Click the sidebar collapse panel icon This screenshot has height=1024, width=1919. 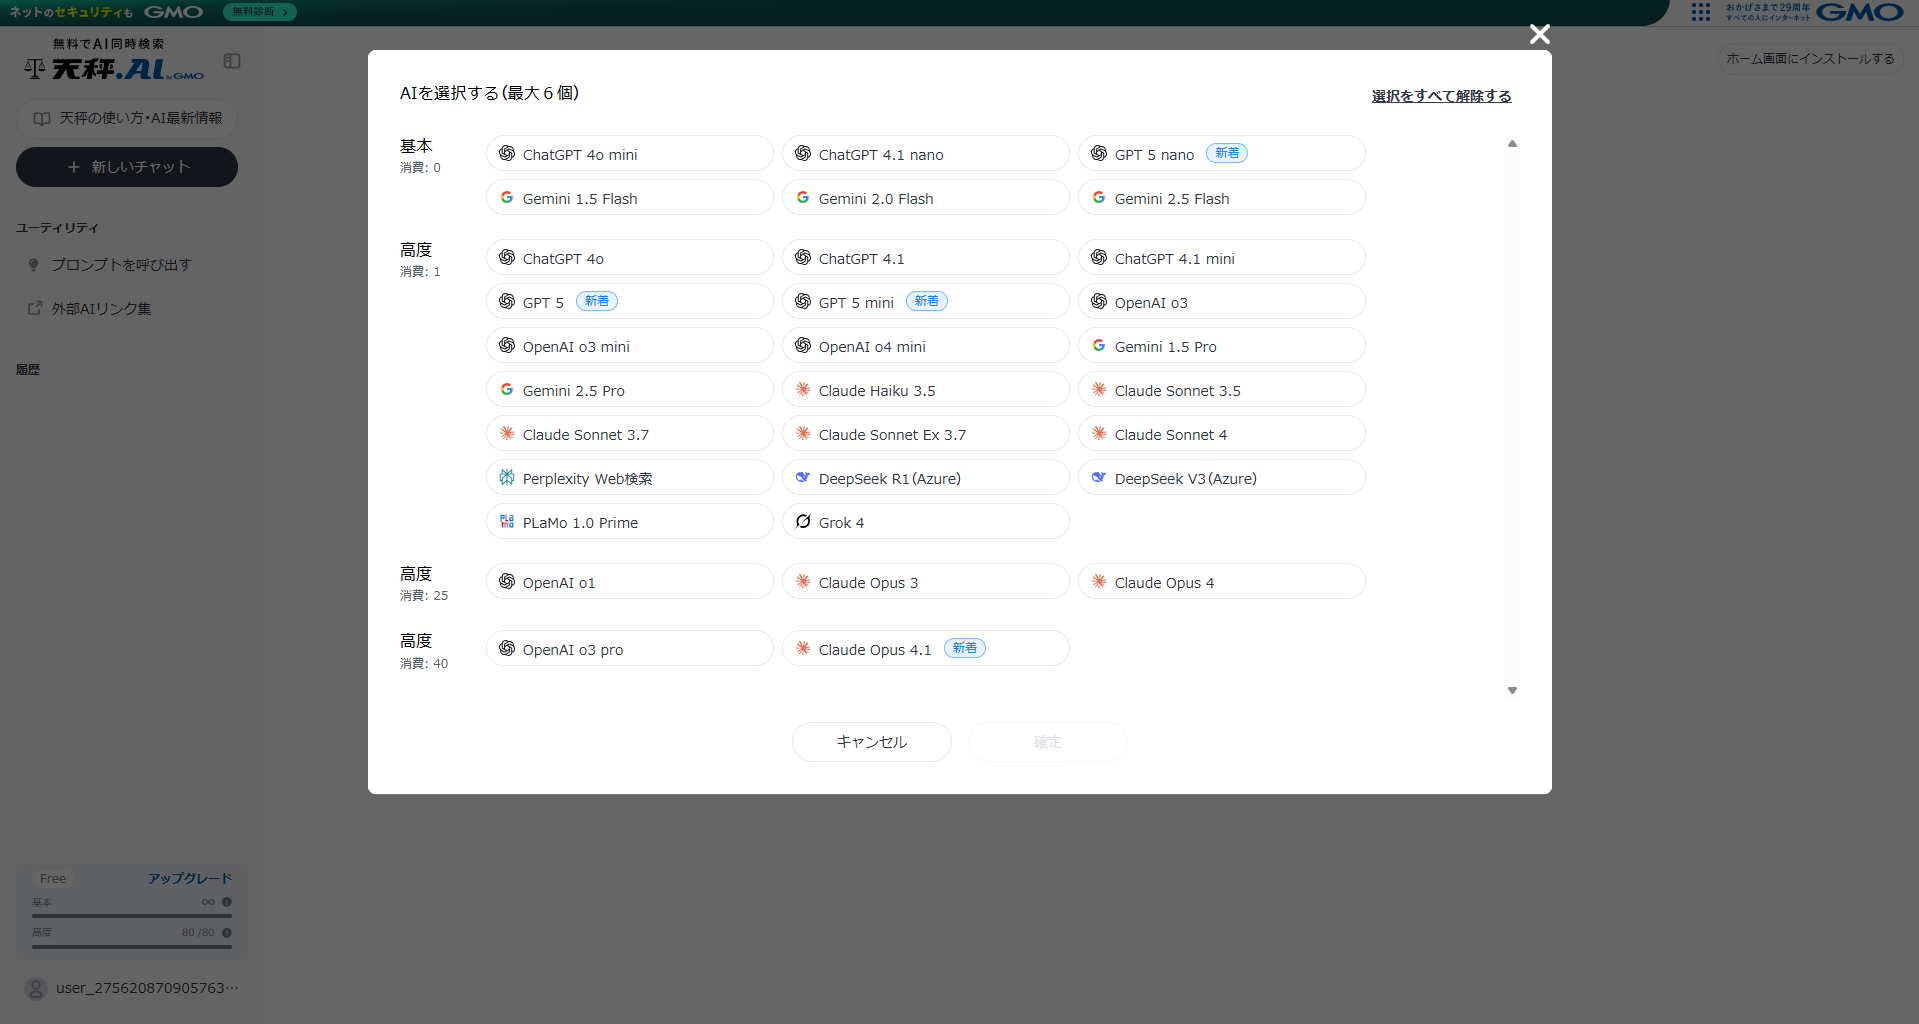tap(232, 61)
